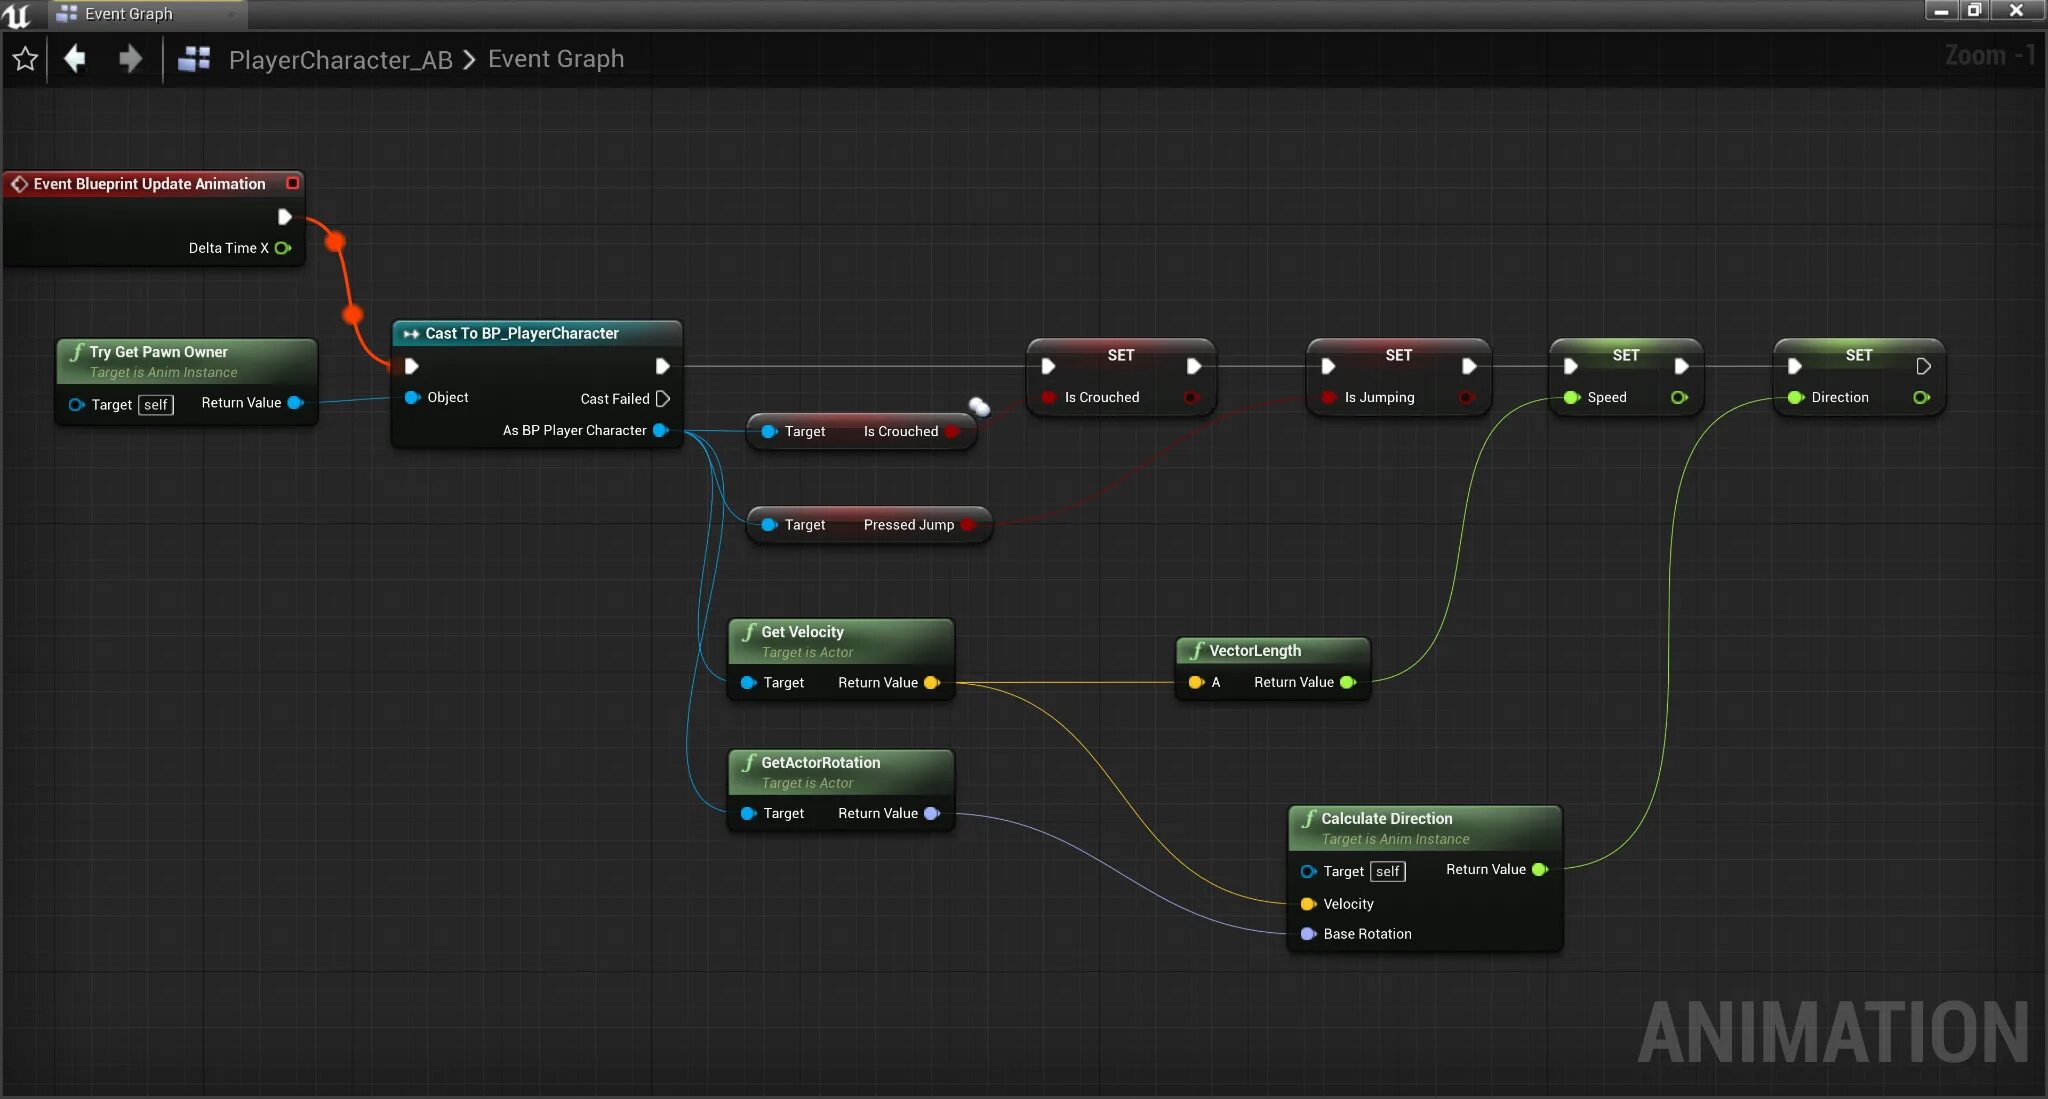The width and height of the screenshot is (2048, 1099).
Task: Click the Pressed Jump red output pin
Action: 967,524
